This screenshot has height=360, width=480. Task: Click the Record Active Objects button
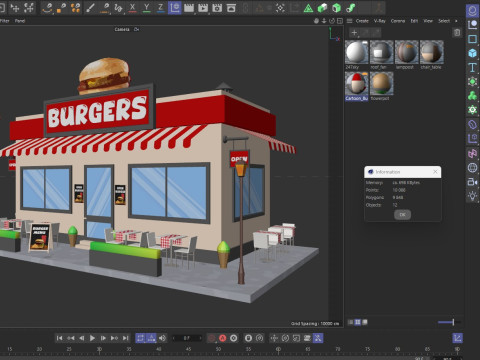coord(211,338)
